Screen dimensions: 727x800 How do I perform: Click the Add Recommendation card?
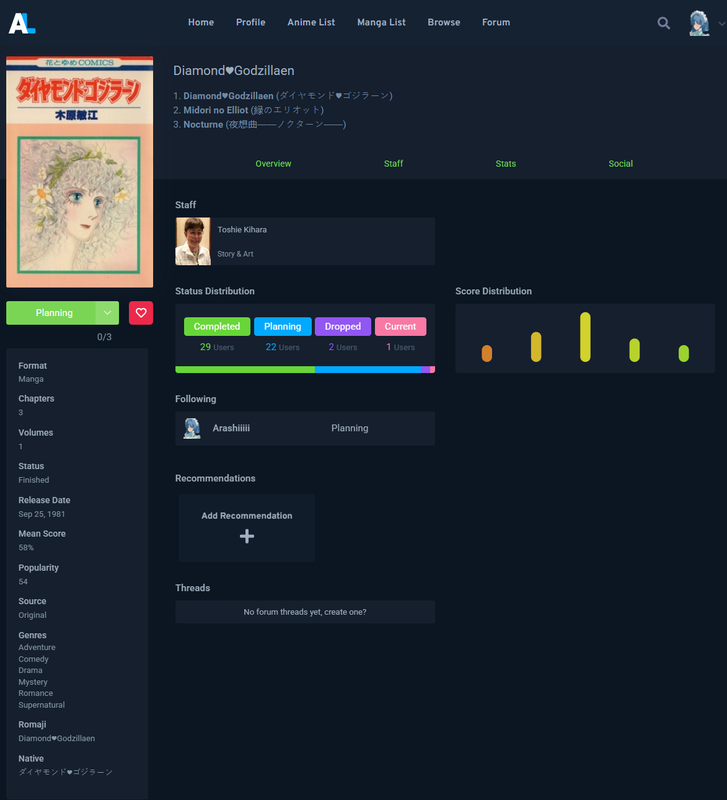(x=246, y=528)
